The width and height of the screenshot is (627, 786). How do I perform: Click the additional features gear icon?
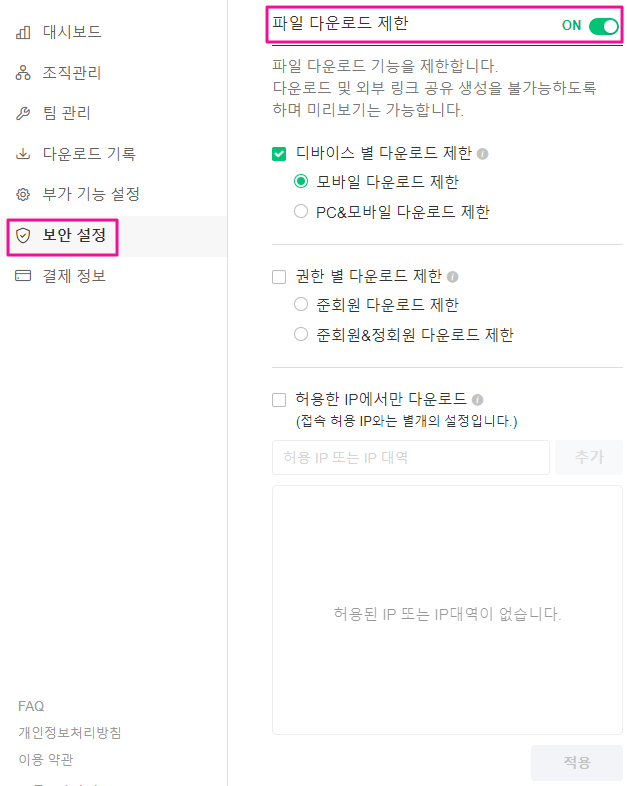click(23, 194)
